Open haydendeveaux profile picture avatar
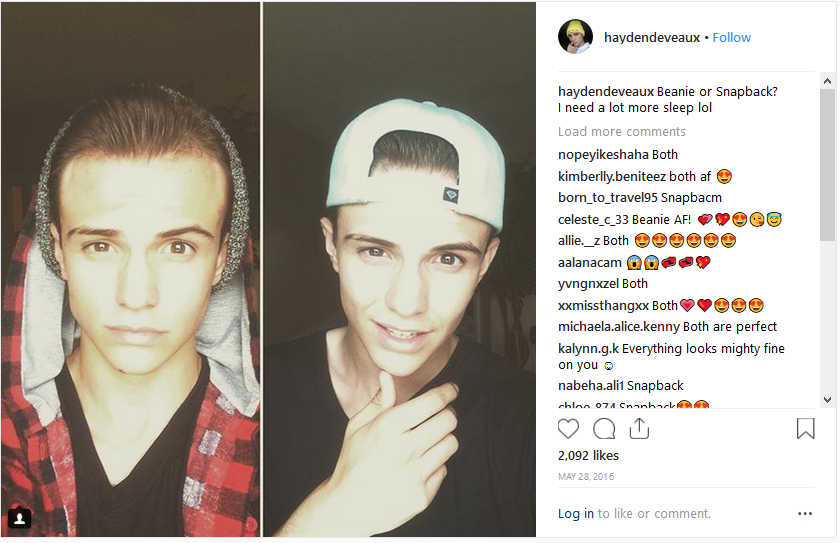The image size is (840, 543). coord(575,37)
